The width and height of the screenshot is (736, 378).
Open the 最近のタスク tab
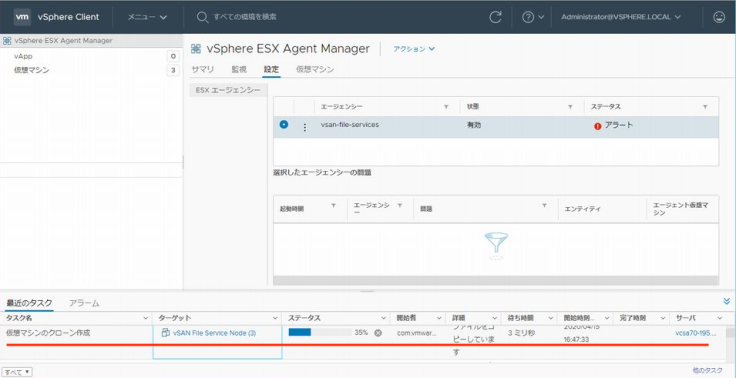(x=29, y=303)
